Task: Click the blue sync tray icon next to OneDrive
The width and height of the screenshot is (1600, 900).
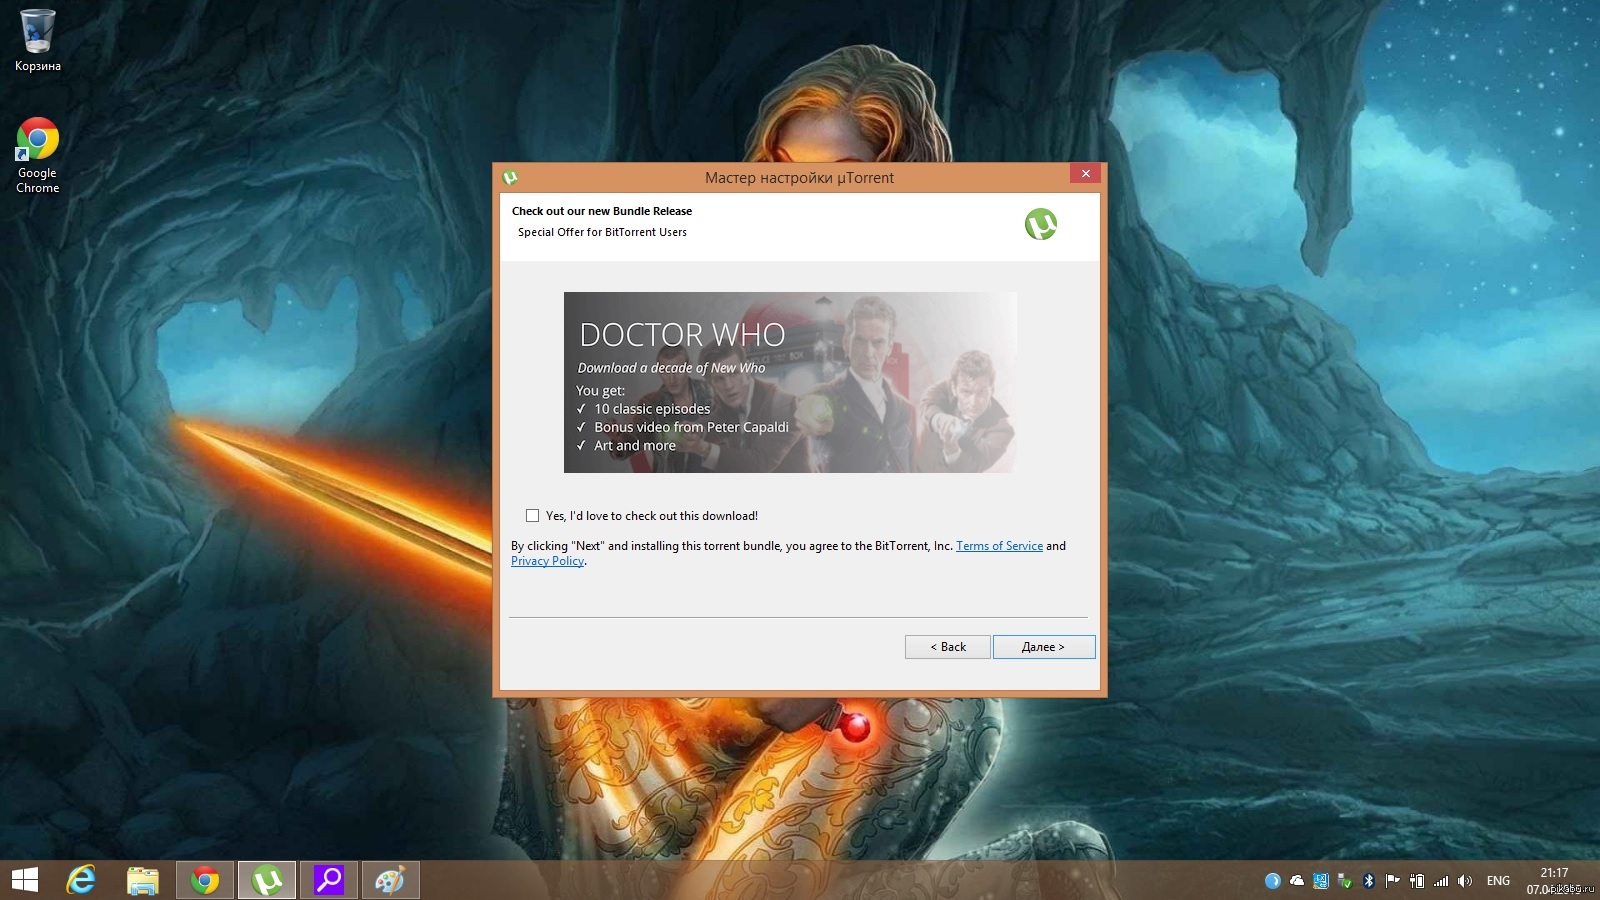Action: coord(1321,881)
